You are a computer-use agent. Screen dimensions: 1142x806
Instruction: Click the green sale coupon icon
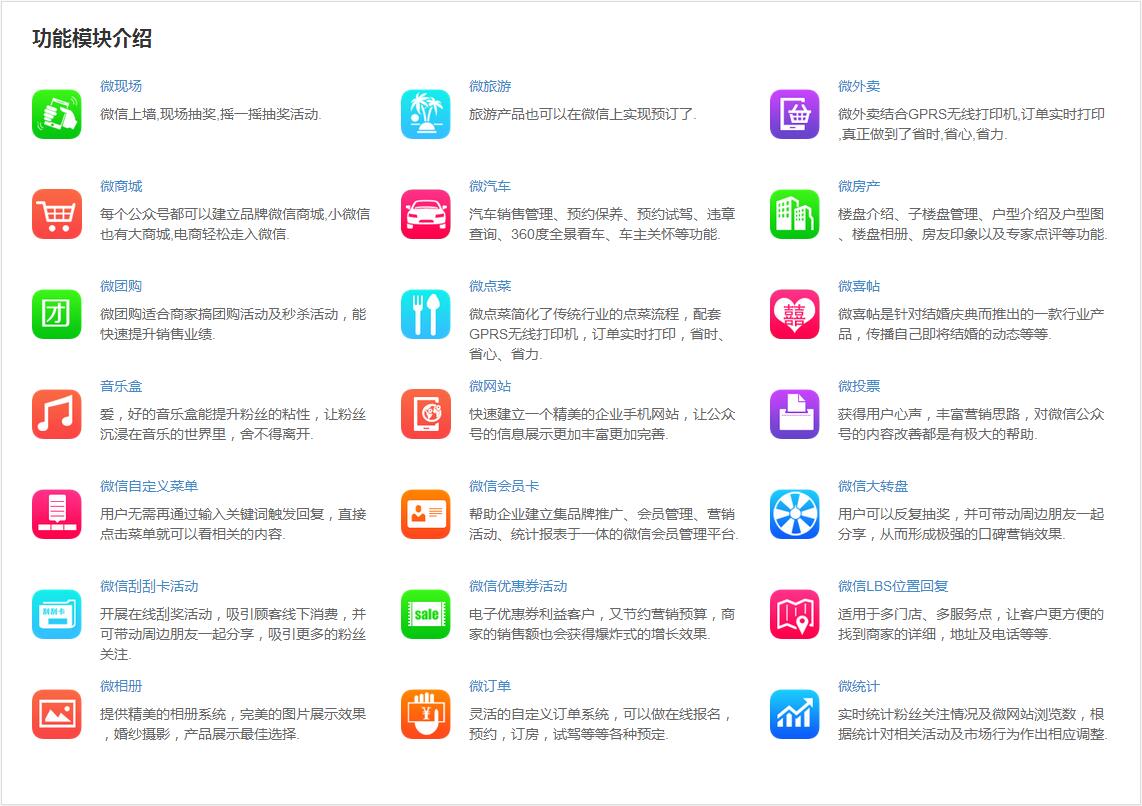coord(426,614)
